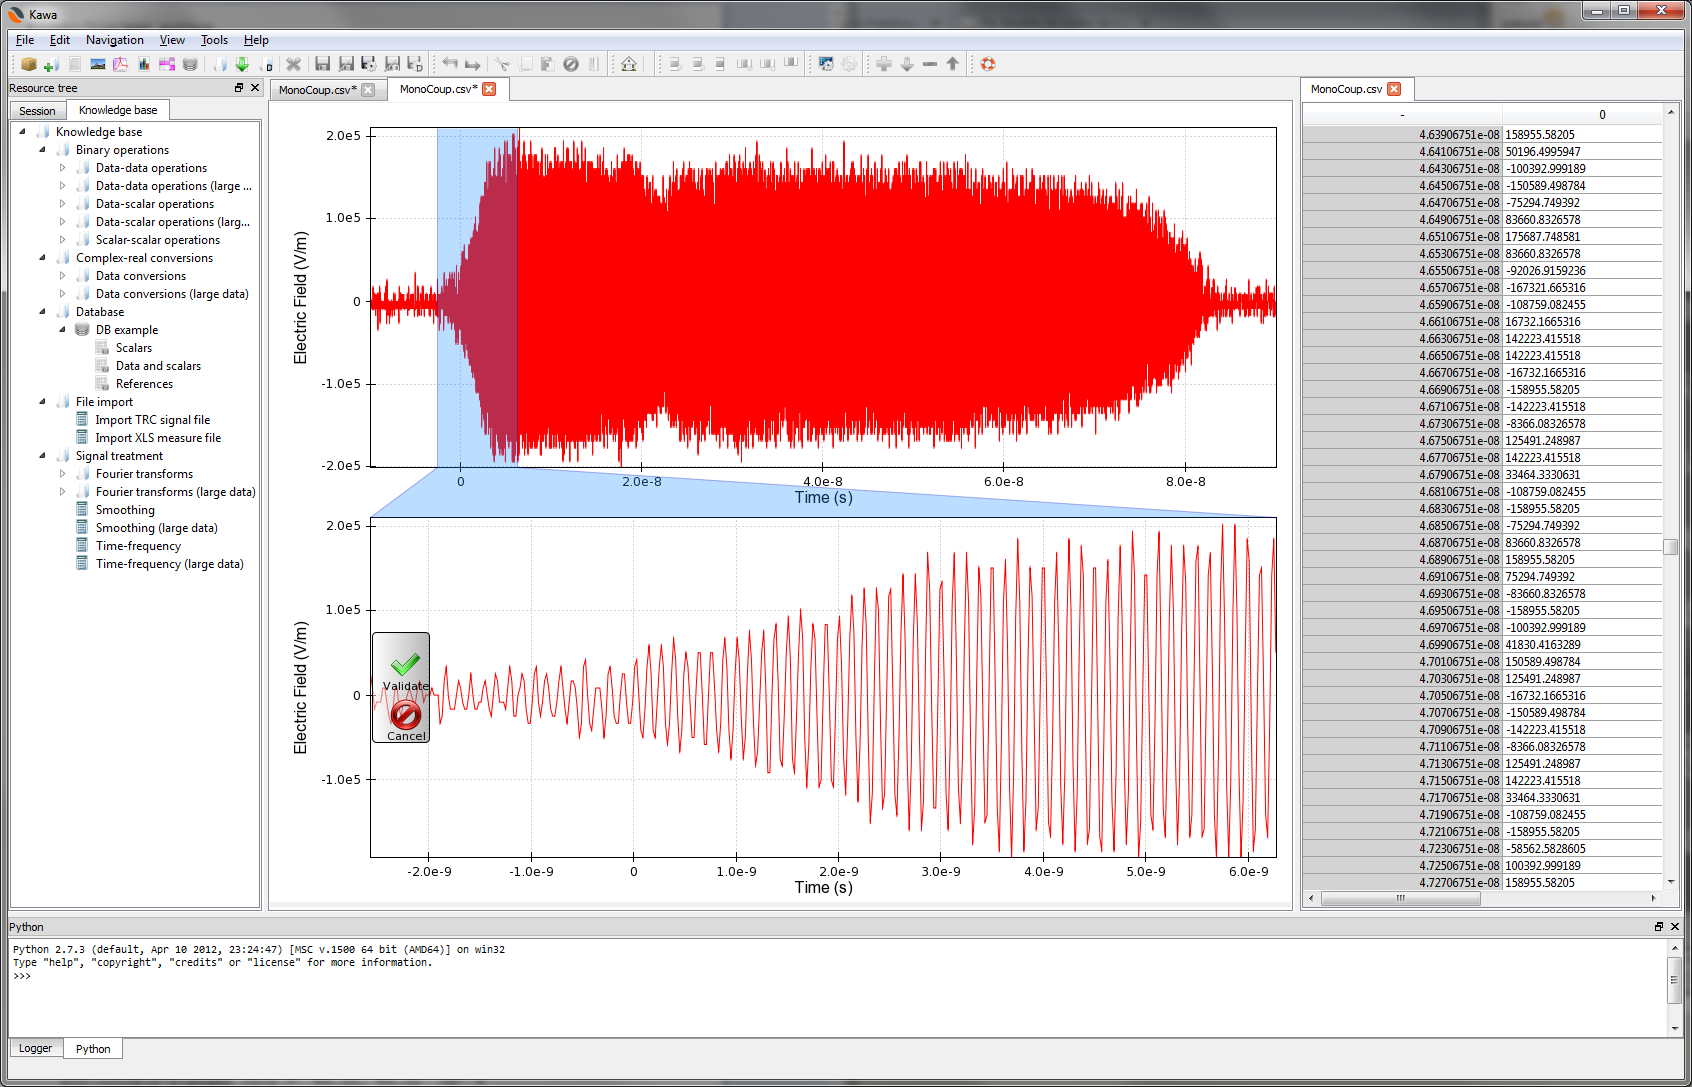Image resolution: width=1692 pixels, height=1087 pixels.
Task: Expand the Data-scalar operations node
Action: pyautogui.click(x=62, y=204)
